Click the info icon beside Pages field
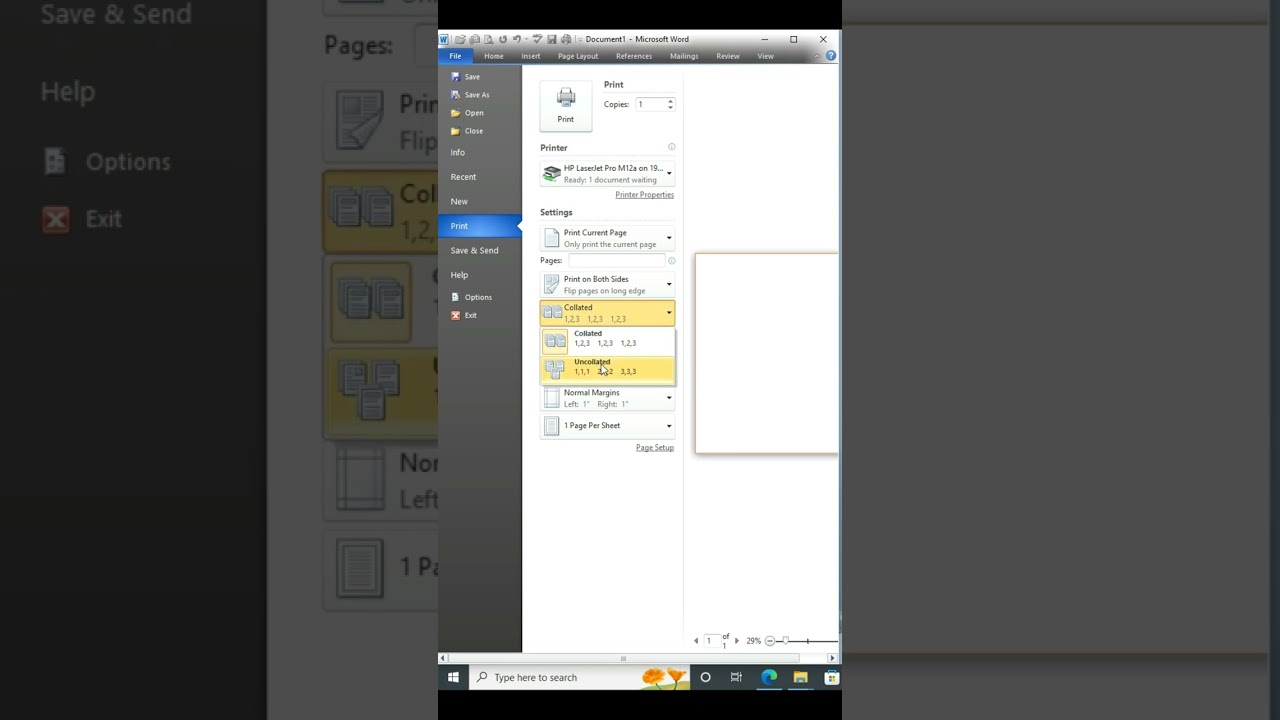The width and height of the screenshot is (1280, 720). coord(671,261)
